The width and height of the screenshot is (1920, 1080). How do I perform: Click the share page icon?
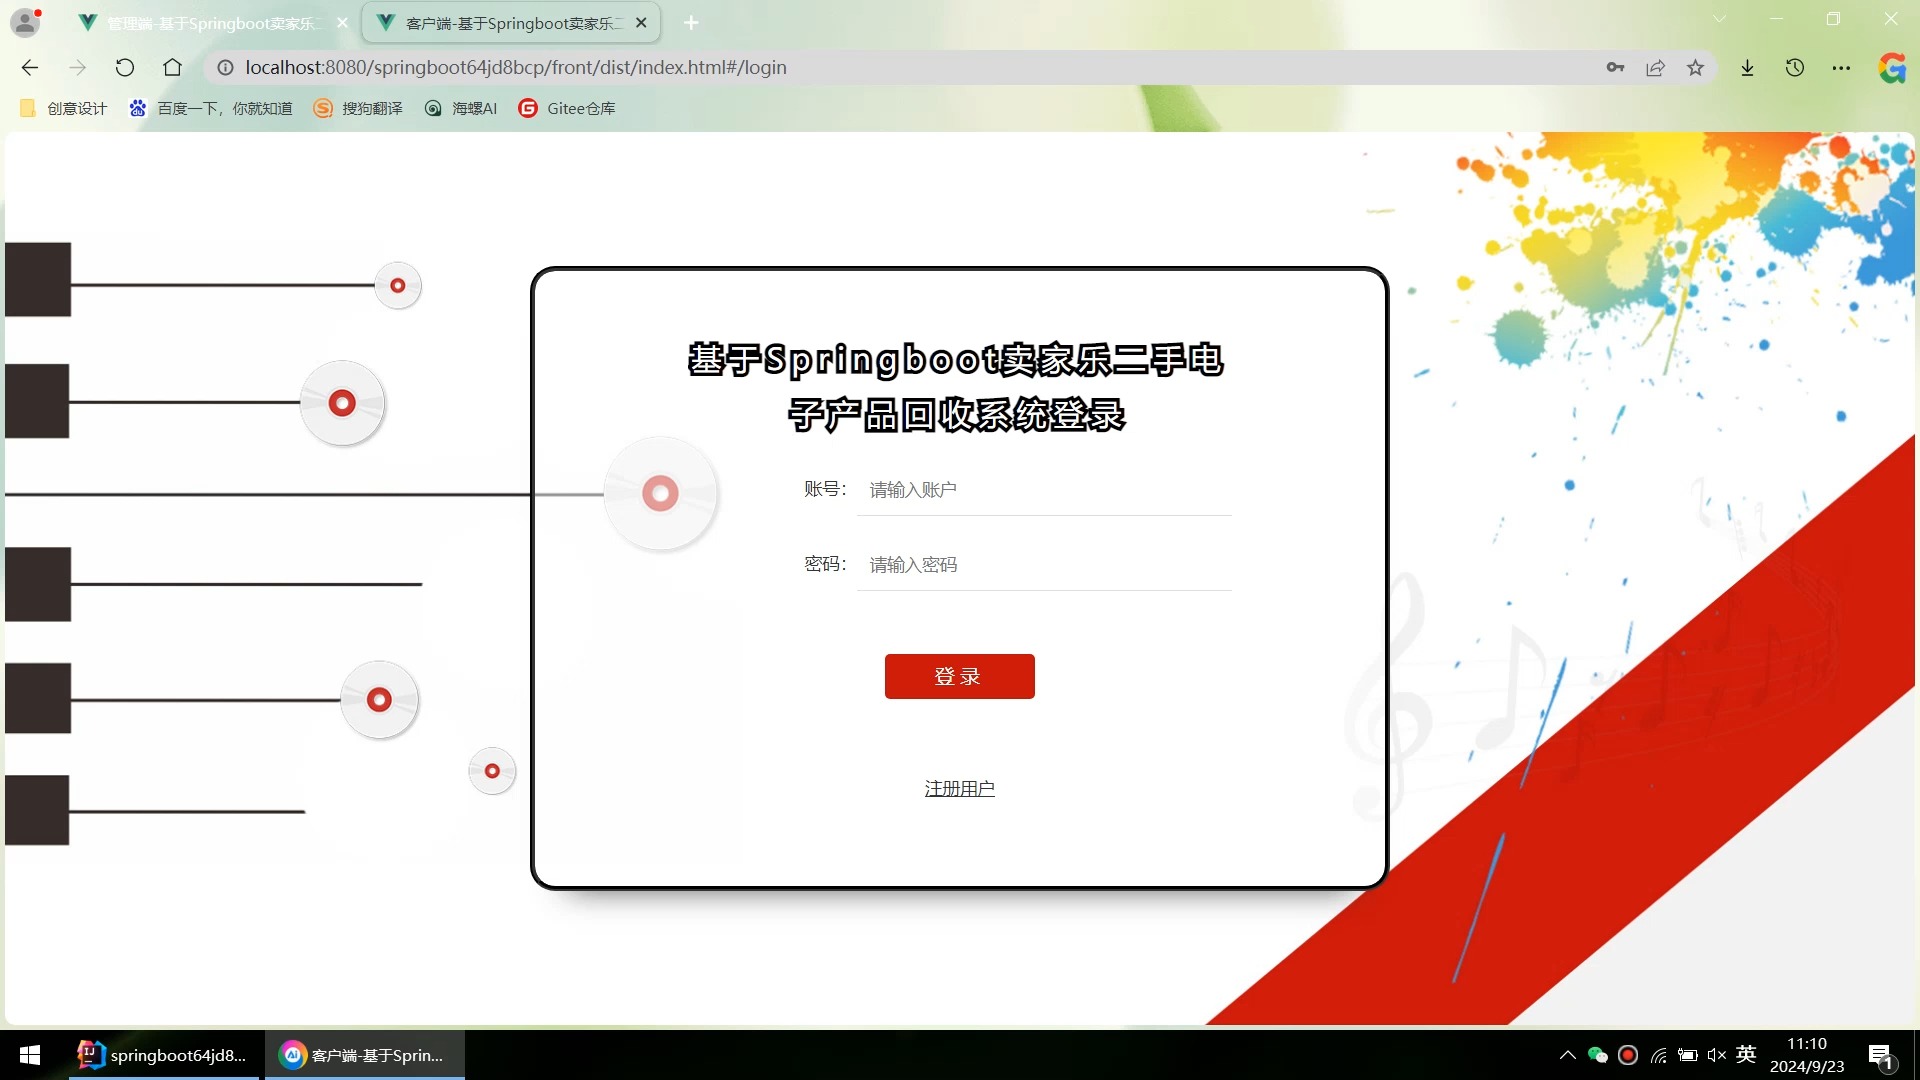[1655, 67]
